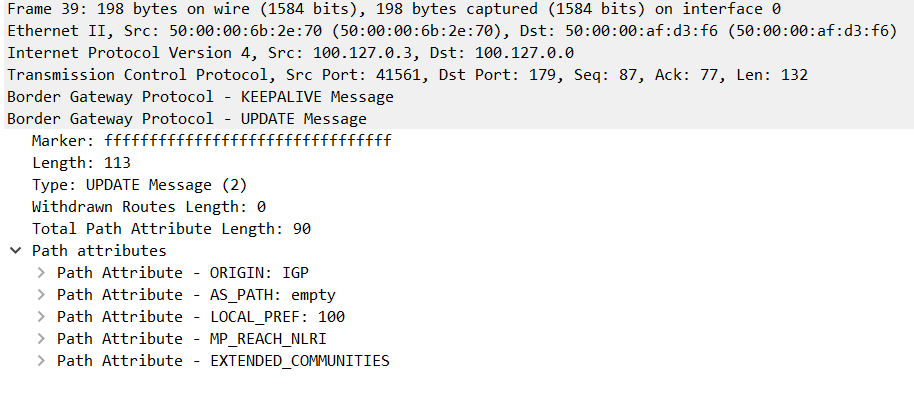This screenshot has width=914, height=394.
Task: Select the BGP UPDATE Message line
Action: pyautogui.click(x=457, y=119)
